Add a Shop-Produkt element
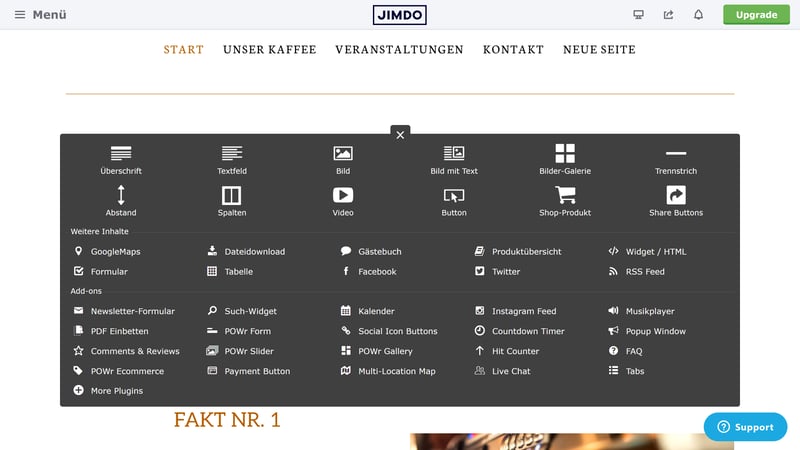 pos(565,200)
